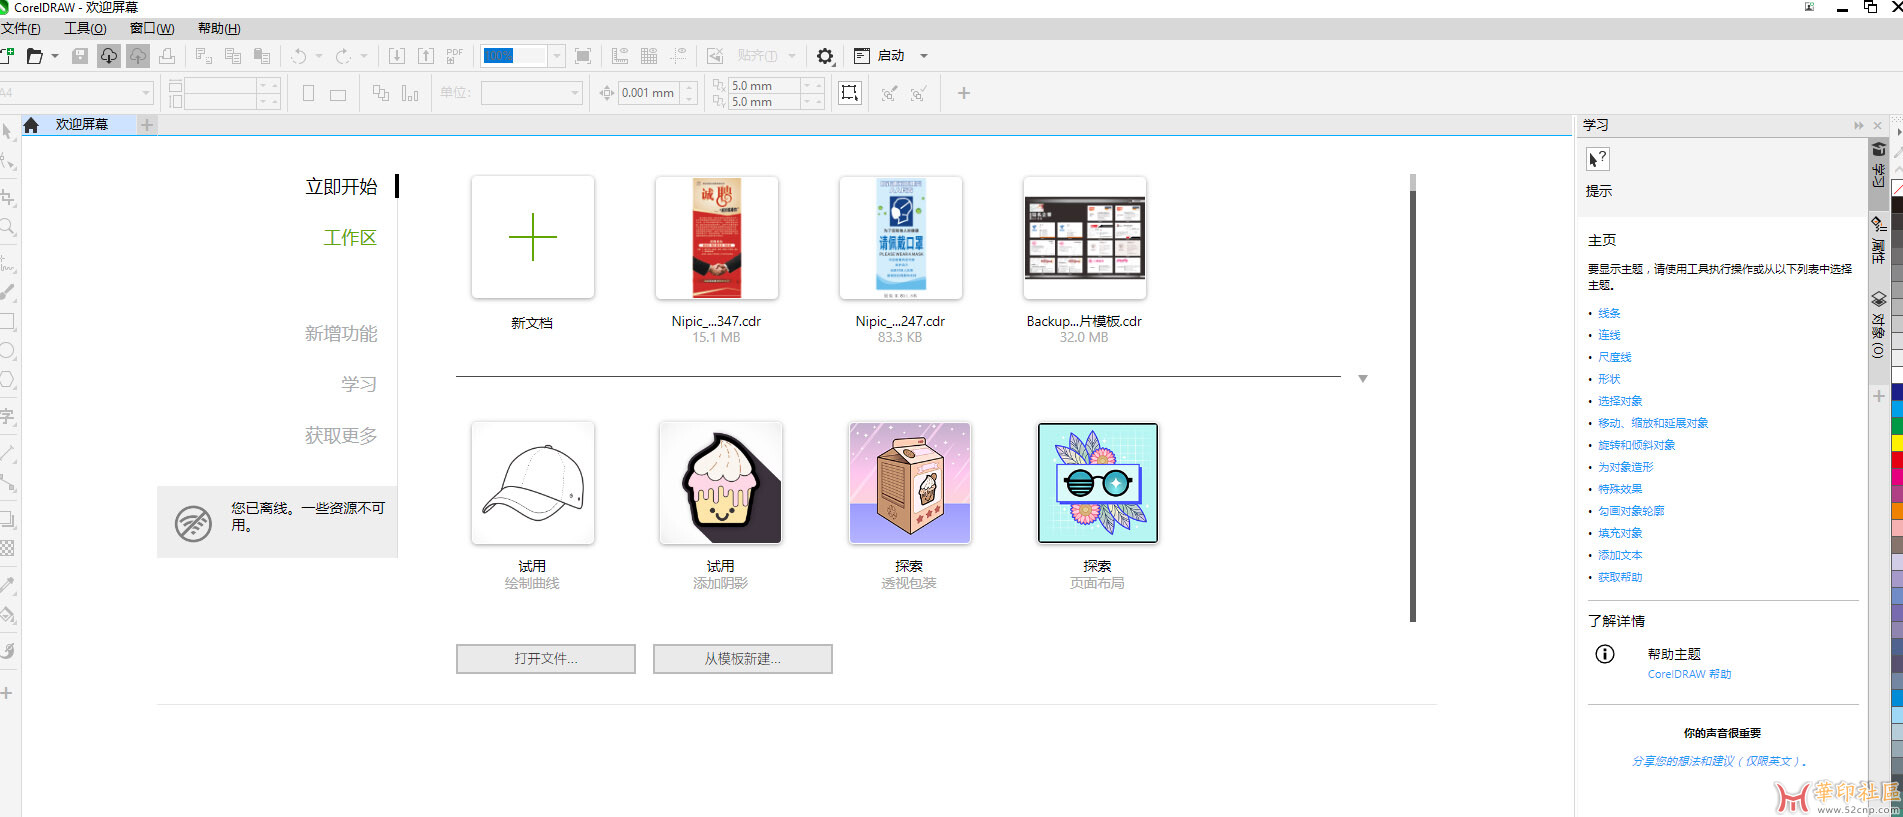Select 工作区 in welcome sidebar
1903x817 pixels.
click(x=350, y=238)
